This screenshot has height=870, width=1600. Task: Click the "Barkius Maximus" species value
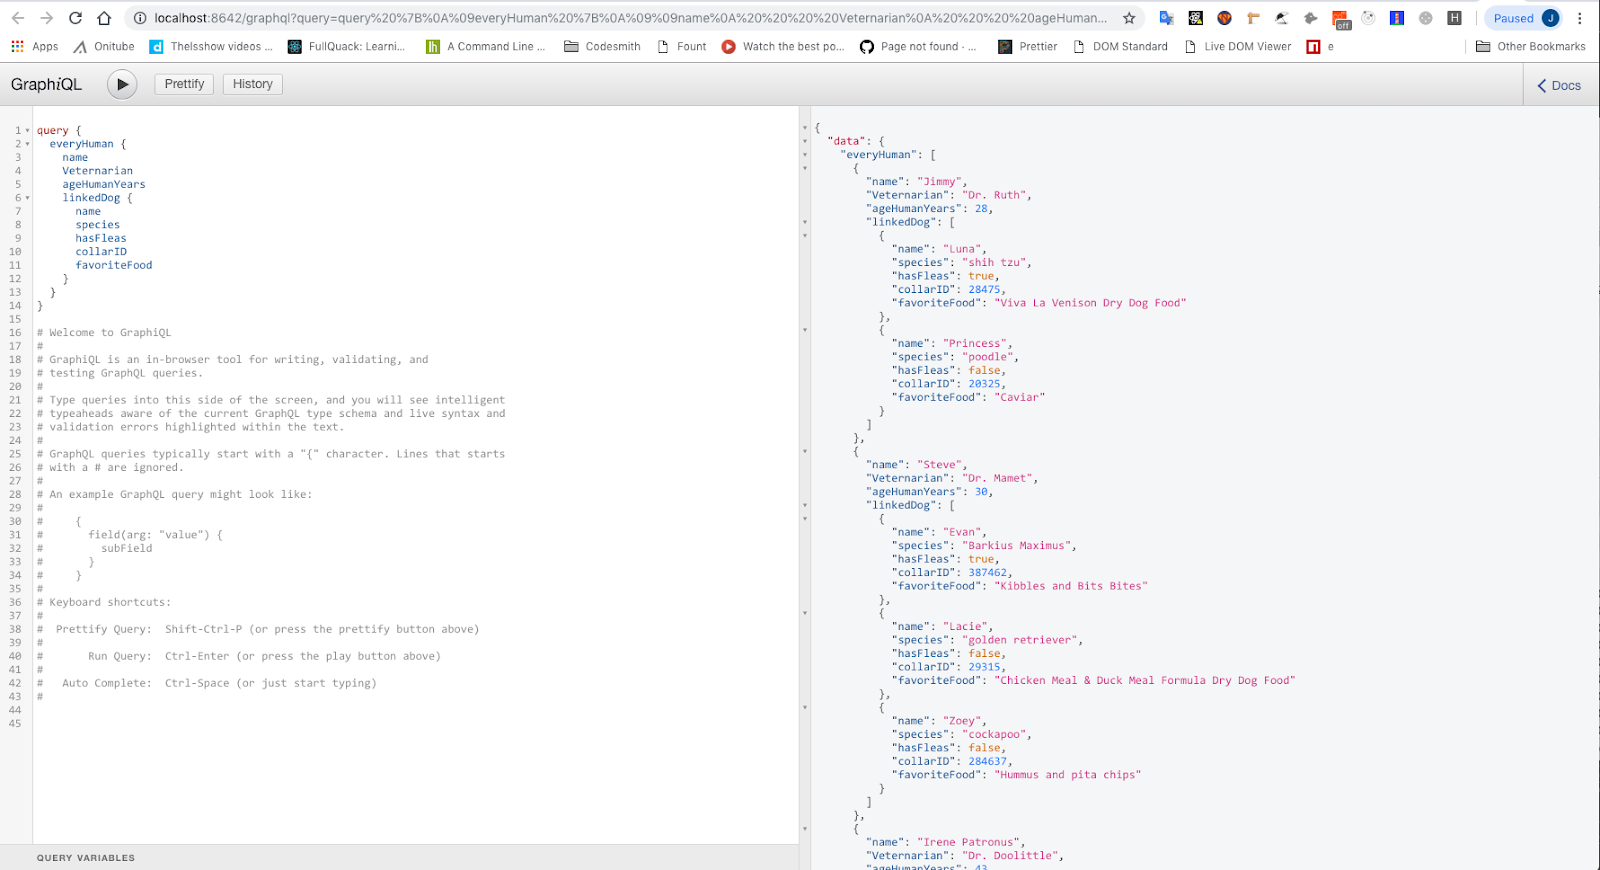(x=1017, y=546)
